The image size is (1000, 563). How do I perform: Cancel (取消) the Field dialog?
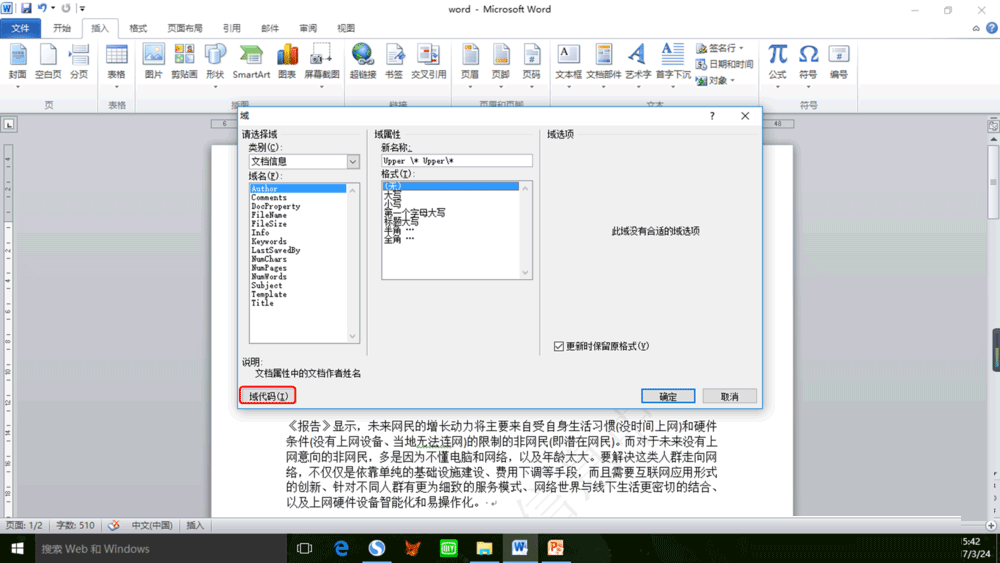[x=729, y=396]
